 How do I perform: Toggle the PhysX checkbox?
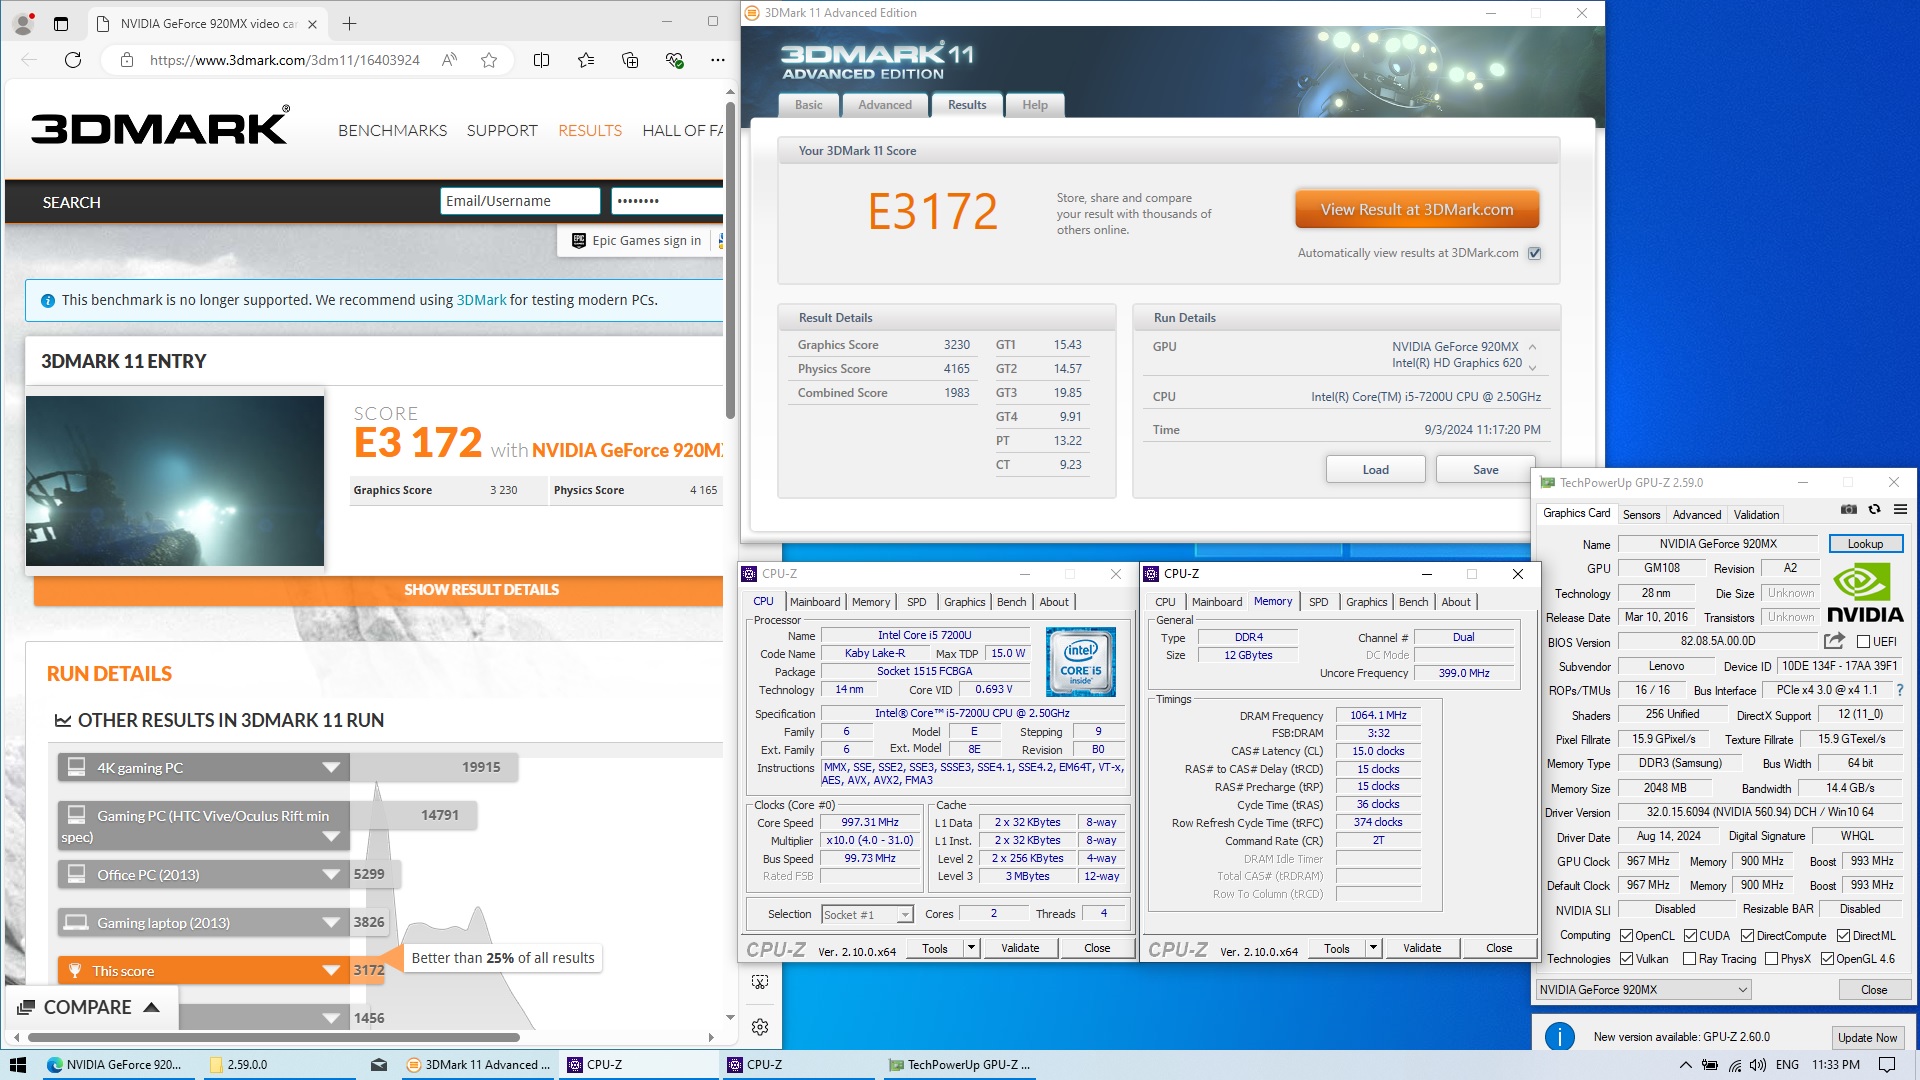[1772, 959]
